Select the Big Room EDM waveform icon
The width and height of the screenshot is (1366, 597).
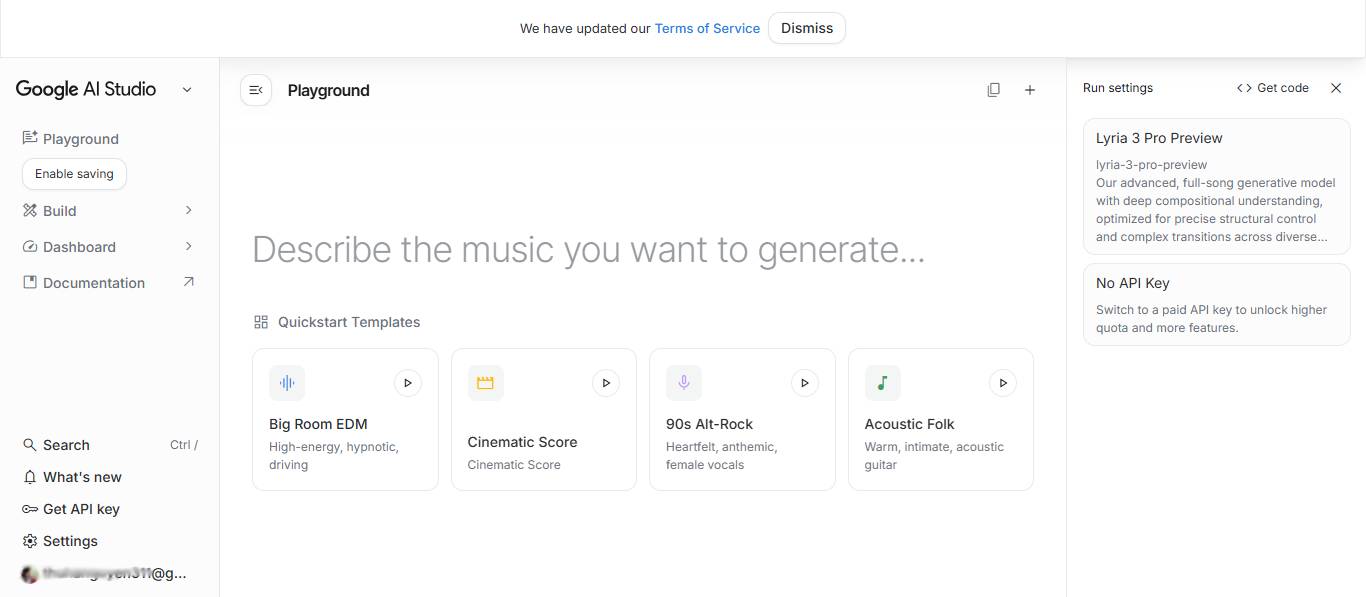point(287,382)
